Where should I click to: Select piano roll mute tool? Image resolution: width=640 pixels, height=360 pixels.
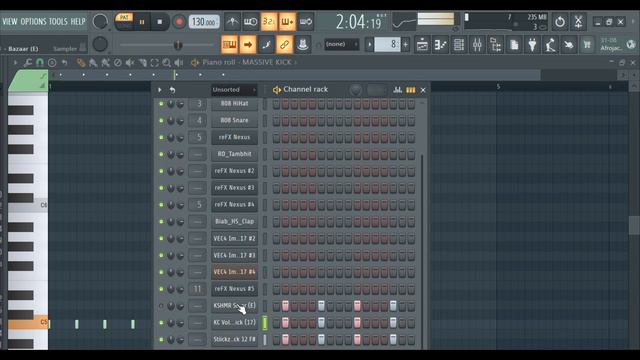(130, 62)
